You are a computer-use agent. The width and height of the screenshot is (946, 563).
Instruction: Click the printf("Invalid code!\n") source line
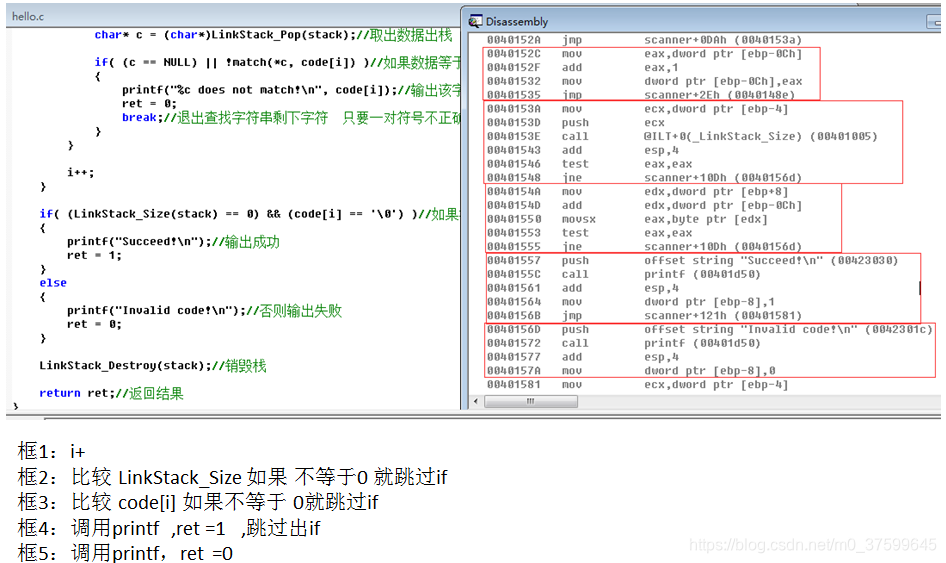(205, 311)
